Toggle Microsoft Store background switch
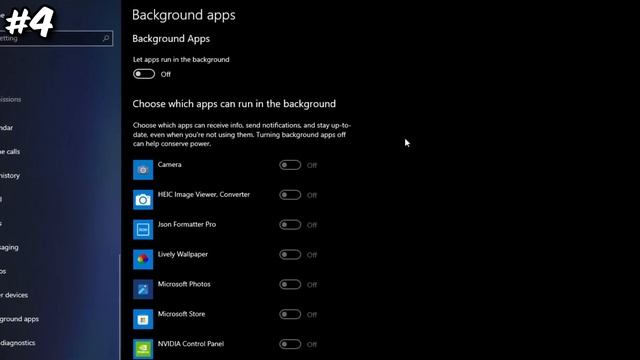The height and width of the screenshot is (360, 640). point(290,314)
